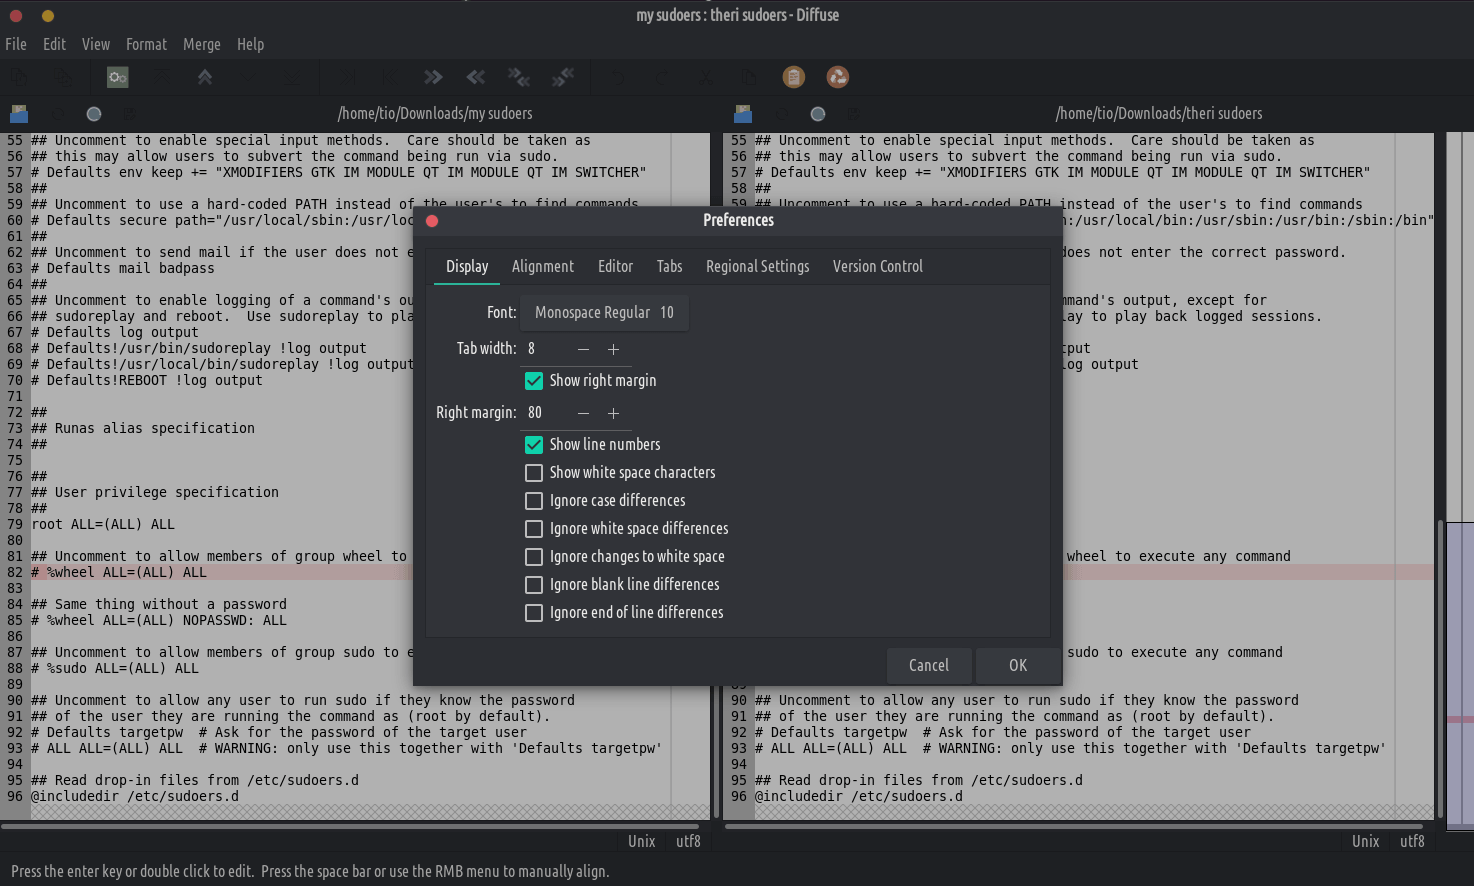Disable Show line numbers checkbox
The width and height of the screenshot is (1474, 886).
pos(534,445)
